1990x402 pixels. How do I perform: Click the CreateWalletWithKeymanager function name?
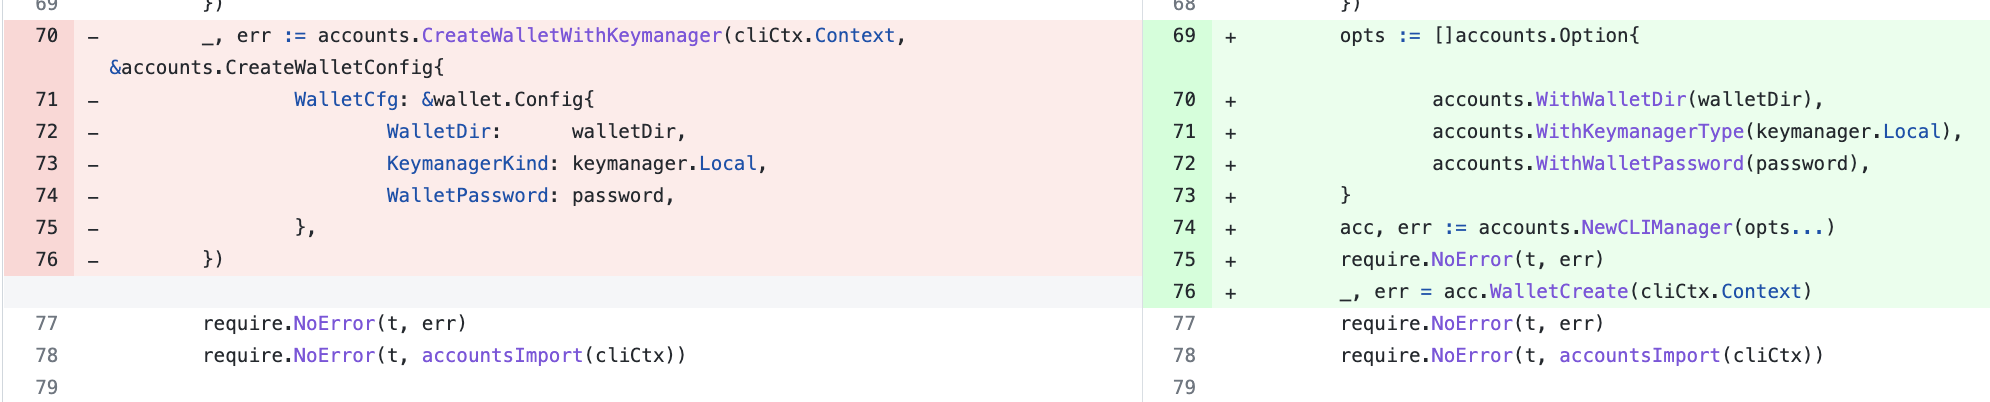[571, 36]
